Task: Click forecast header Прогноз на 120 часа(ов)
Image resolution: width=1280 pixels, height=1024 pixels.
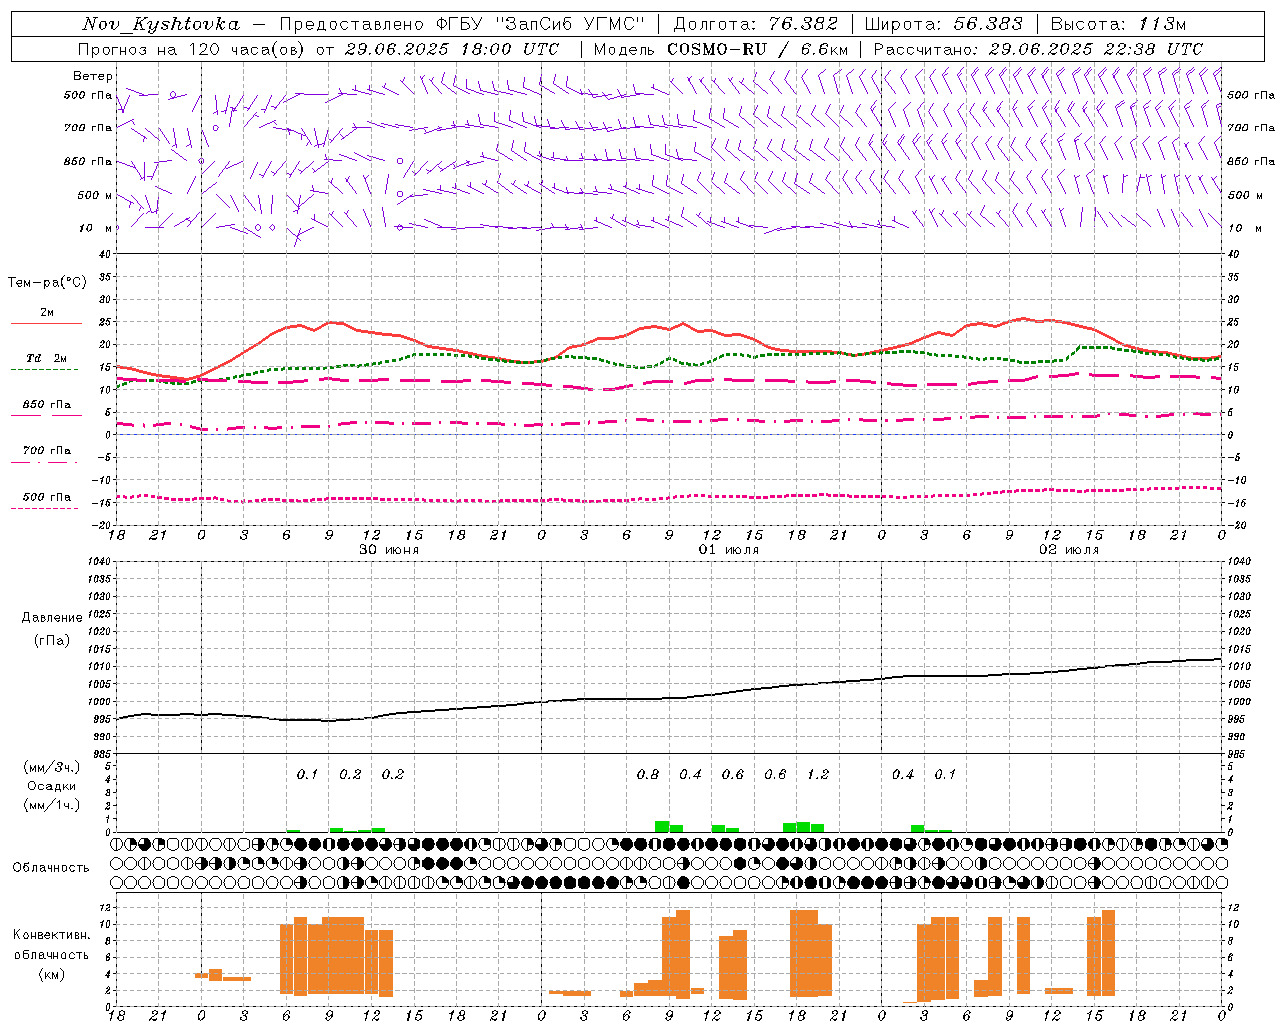Action: [193, 49]
